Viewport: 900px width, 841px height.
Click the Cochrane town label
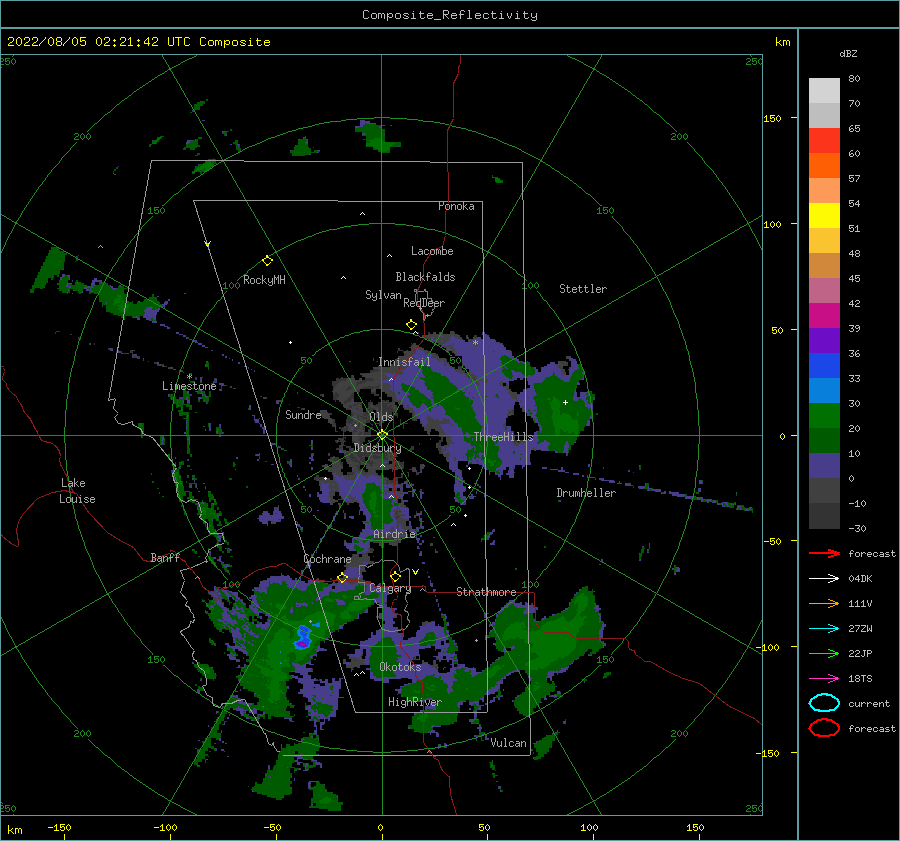pyautogui.click(x=327, y=559)
